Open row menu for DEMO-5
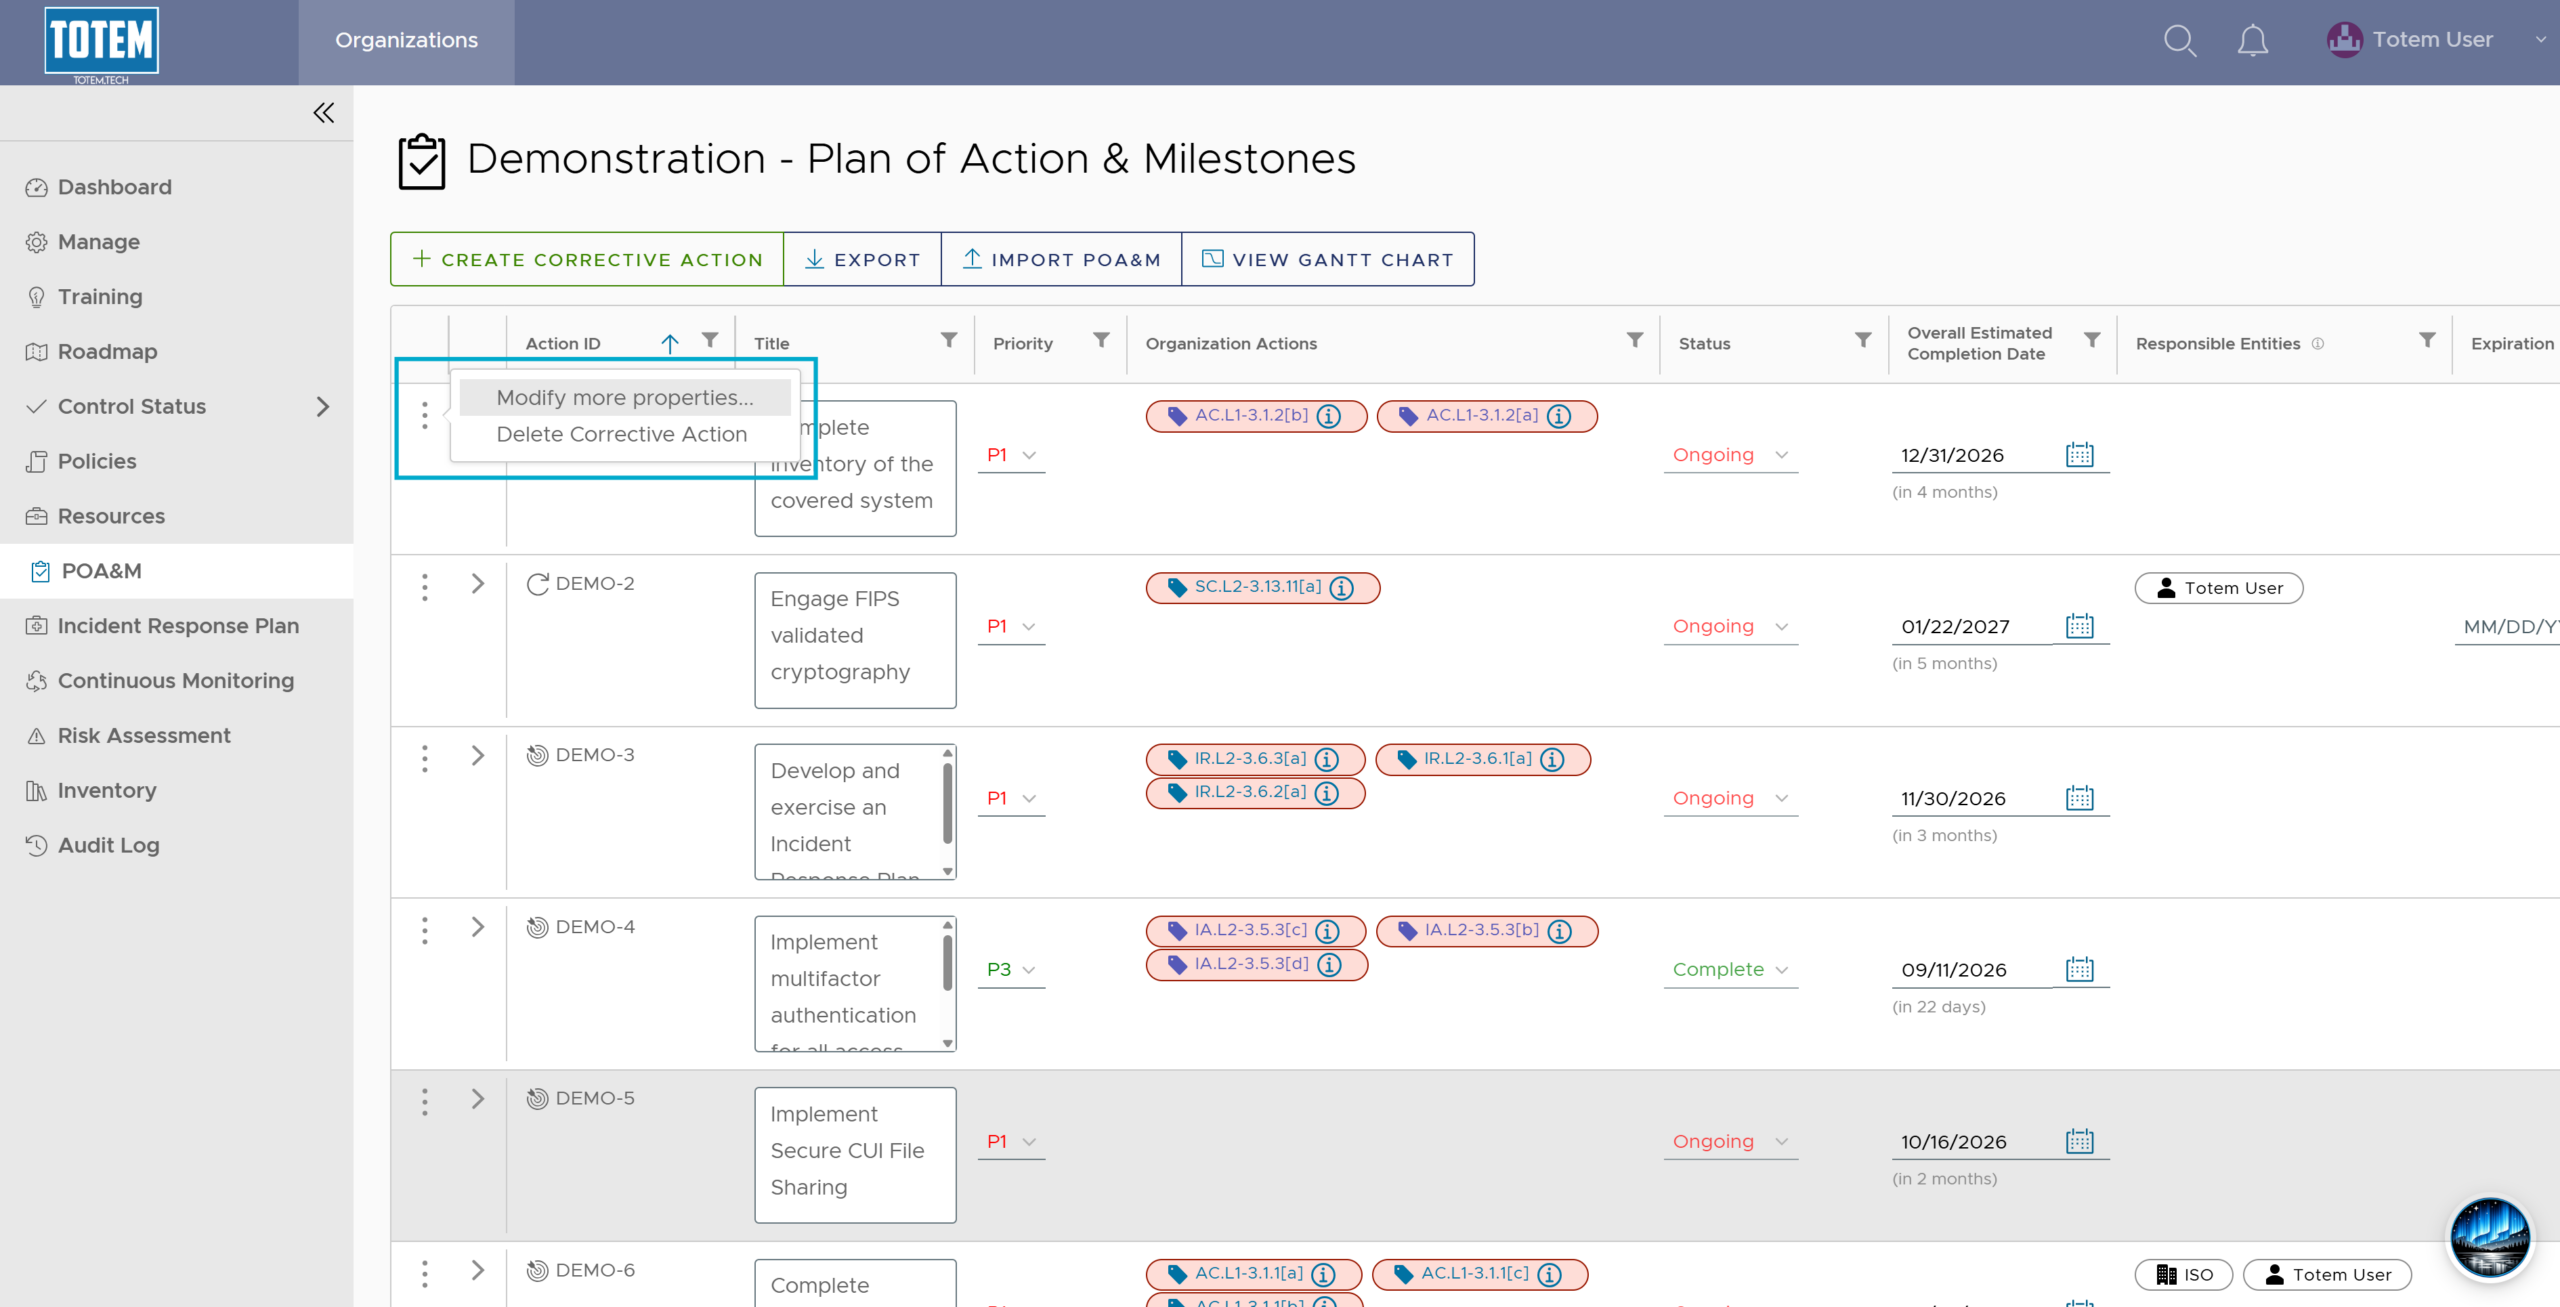2560x1307 pixels. click(x=425, y=1102)
